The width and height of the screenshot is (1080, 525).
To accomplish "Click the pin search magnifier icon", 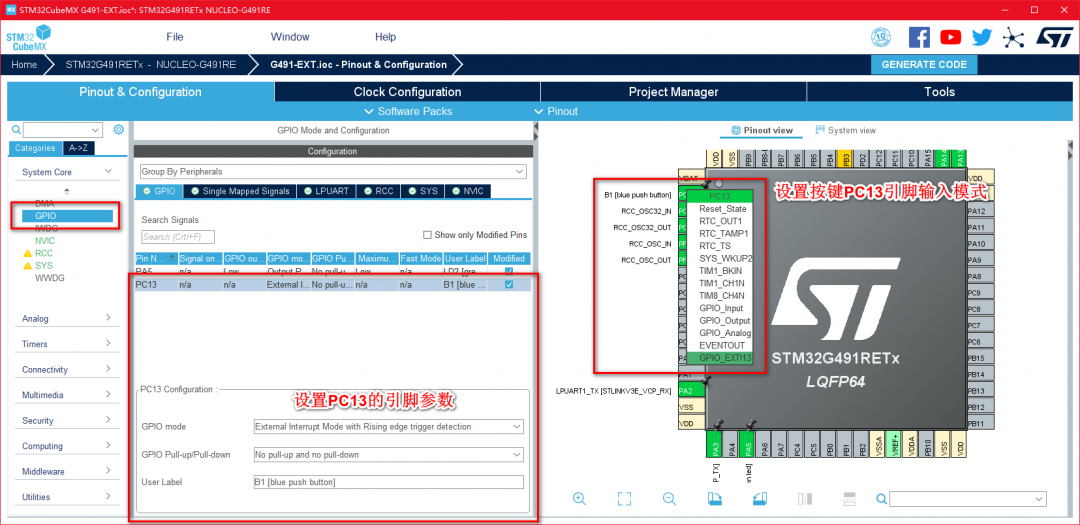I will click(882, 498).
